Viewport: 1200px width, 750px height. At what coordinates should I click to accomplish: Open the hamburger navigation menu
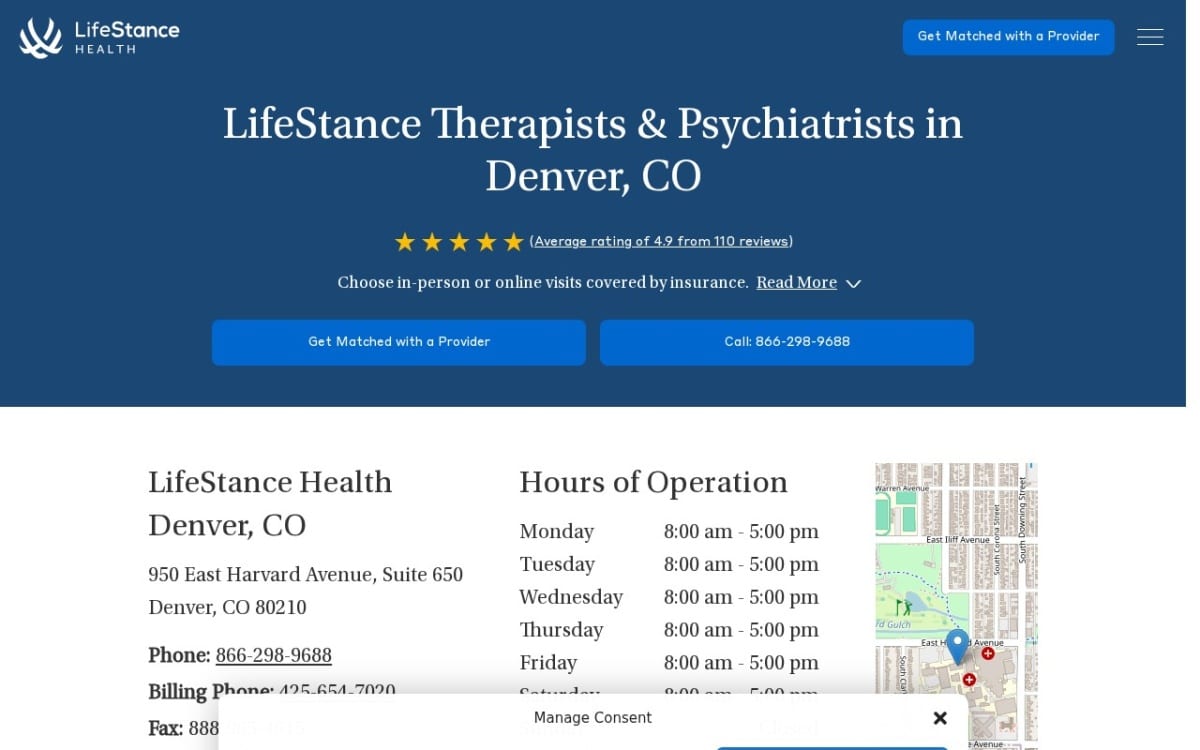pyautogui.click(x=1150, y=37)
